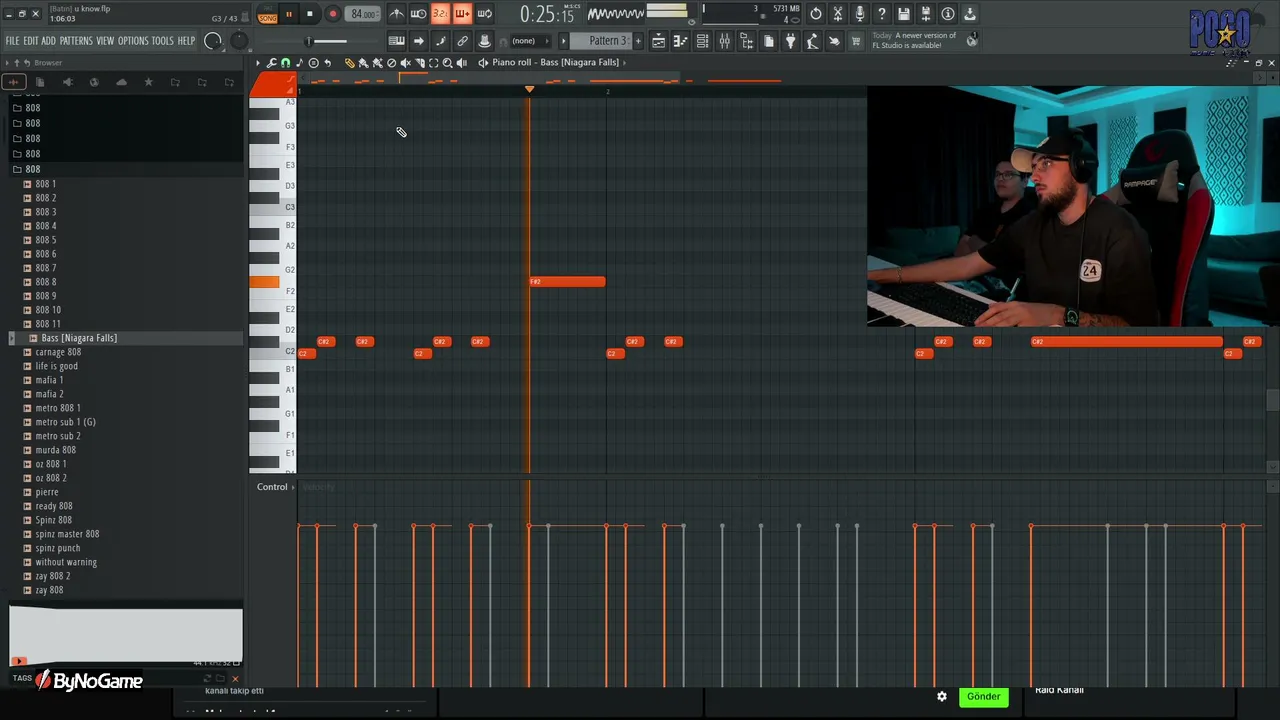Screen dimensions: 1280x720
Task: Click the F#2 note in piano roll
Action: click(567, 282)
